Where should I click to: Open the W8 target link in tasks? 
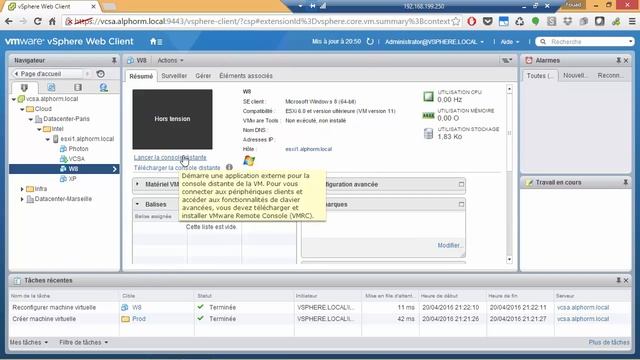point(137,307)
